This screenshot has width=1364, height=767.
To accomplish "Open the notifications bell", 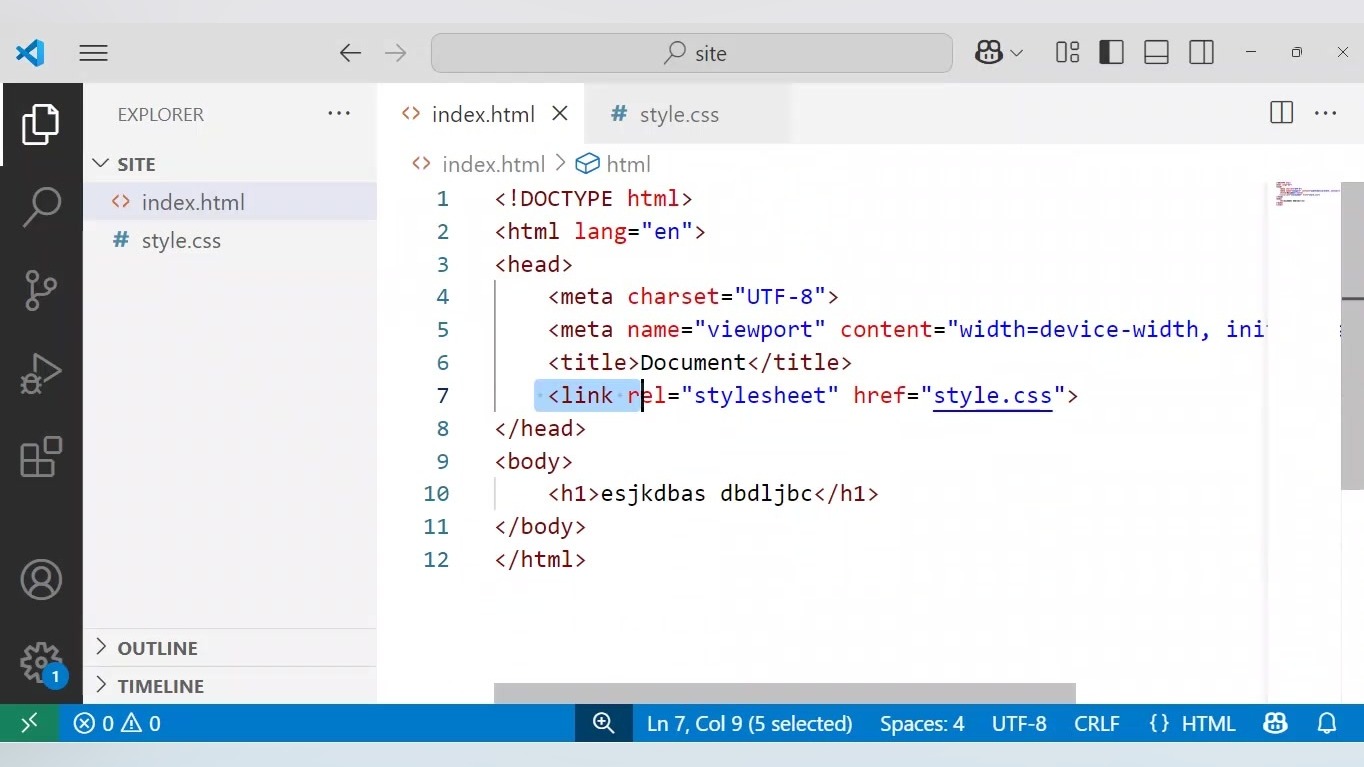I will (1327, 723).
